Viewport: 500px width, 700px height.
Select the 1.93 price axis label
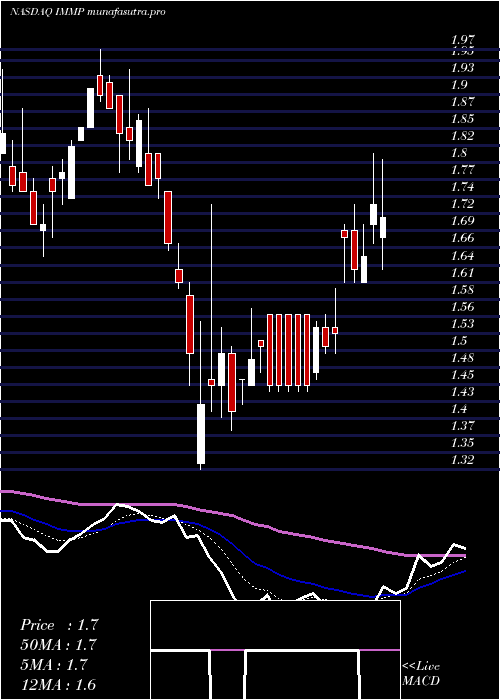(462, 68)
